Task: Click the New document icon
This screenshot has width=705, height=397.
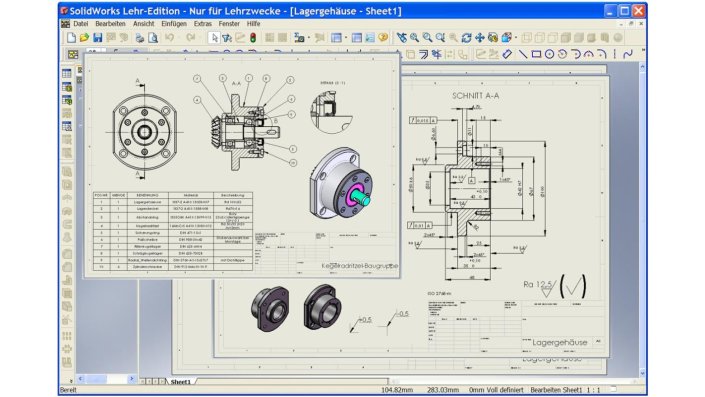Action: (x=71, y=38)
